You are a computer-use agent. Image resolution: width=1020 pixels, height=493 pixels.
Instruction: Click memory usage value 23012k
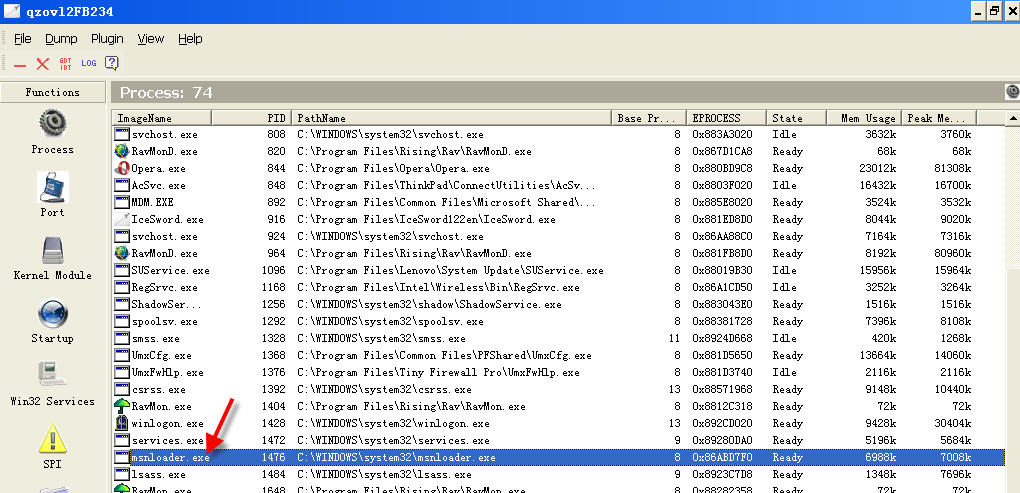pos(878,168)
